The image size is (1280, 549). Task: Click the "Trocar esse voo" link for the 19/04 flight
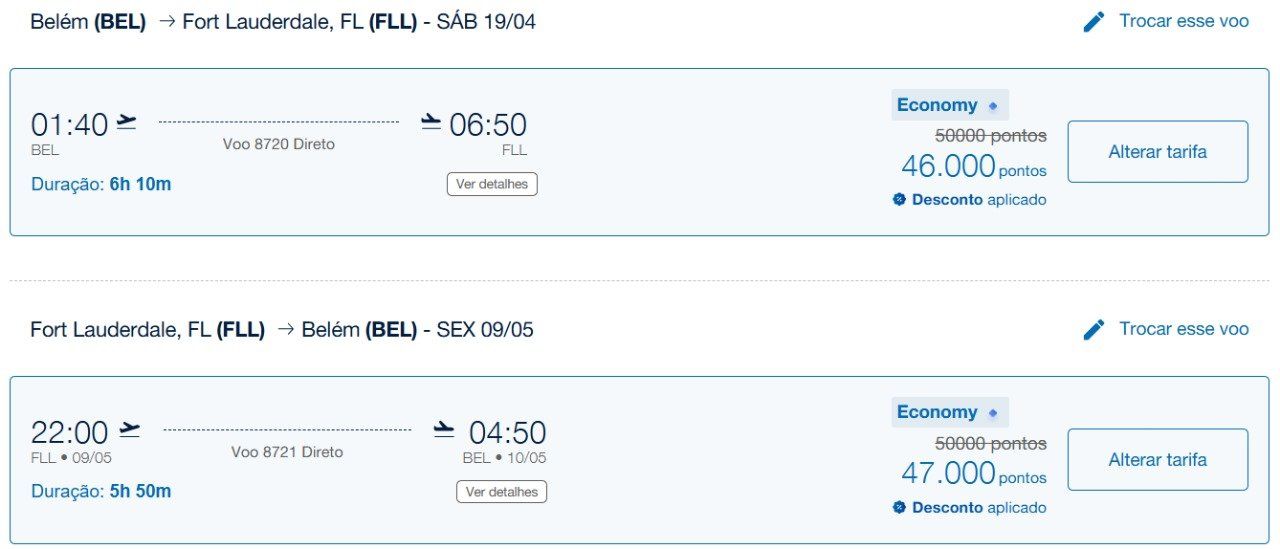click(1183, 21)
